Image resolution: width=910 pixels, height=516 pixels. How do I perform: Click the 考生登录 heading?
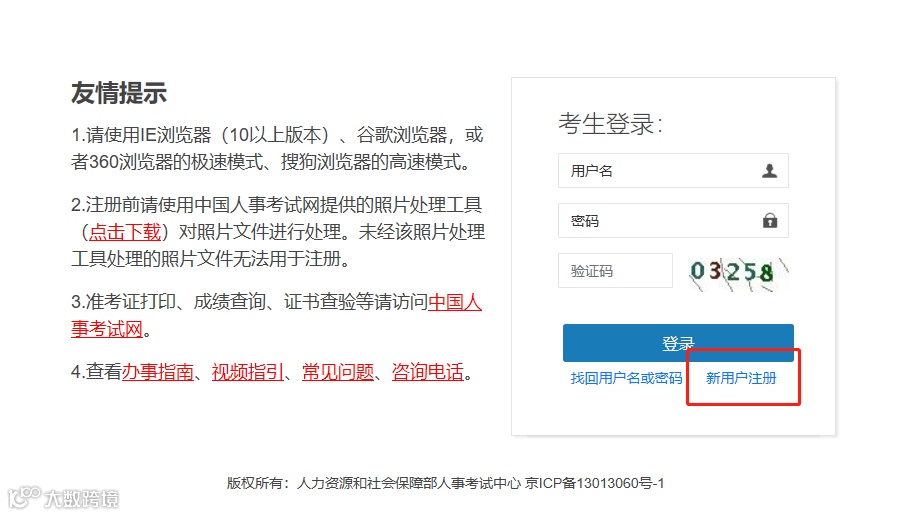611,124
